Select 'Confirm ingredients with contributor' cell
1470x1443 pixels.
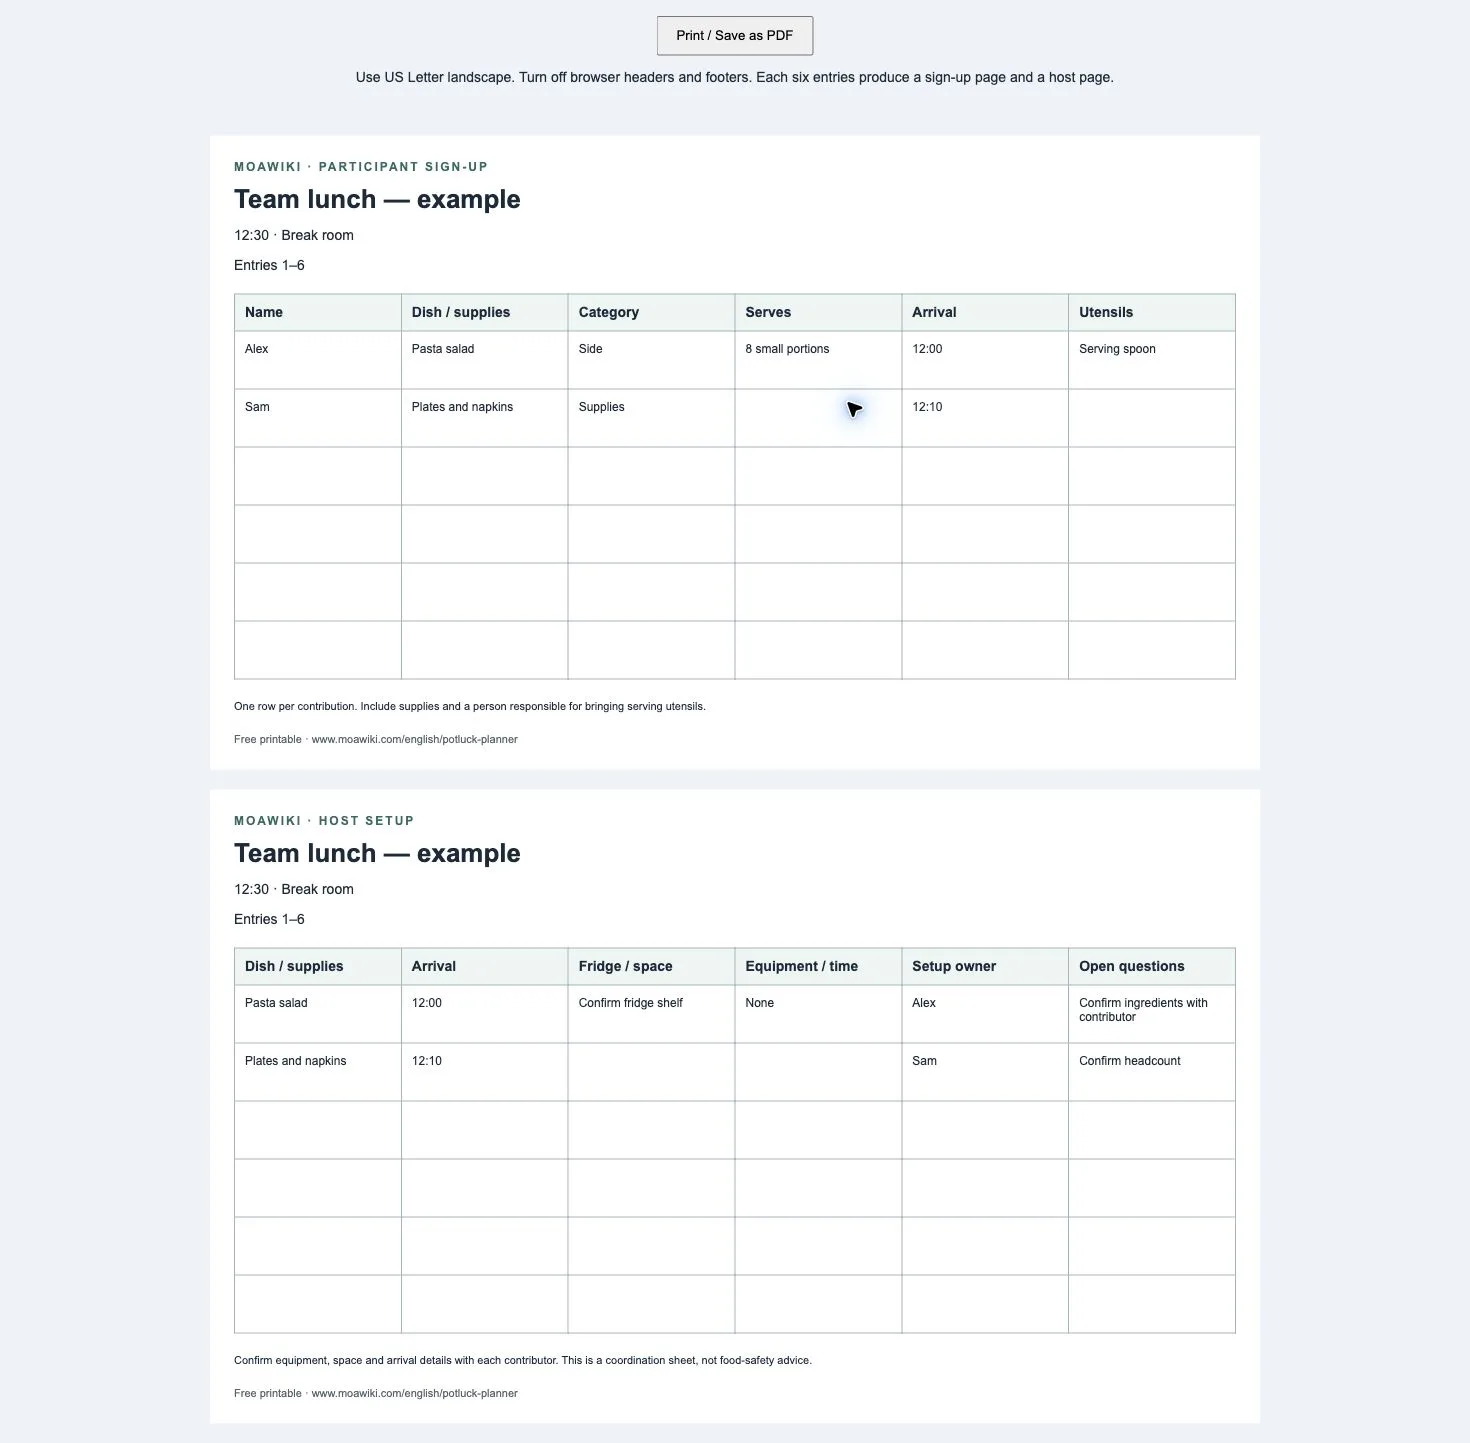[1152, 1014]
